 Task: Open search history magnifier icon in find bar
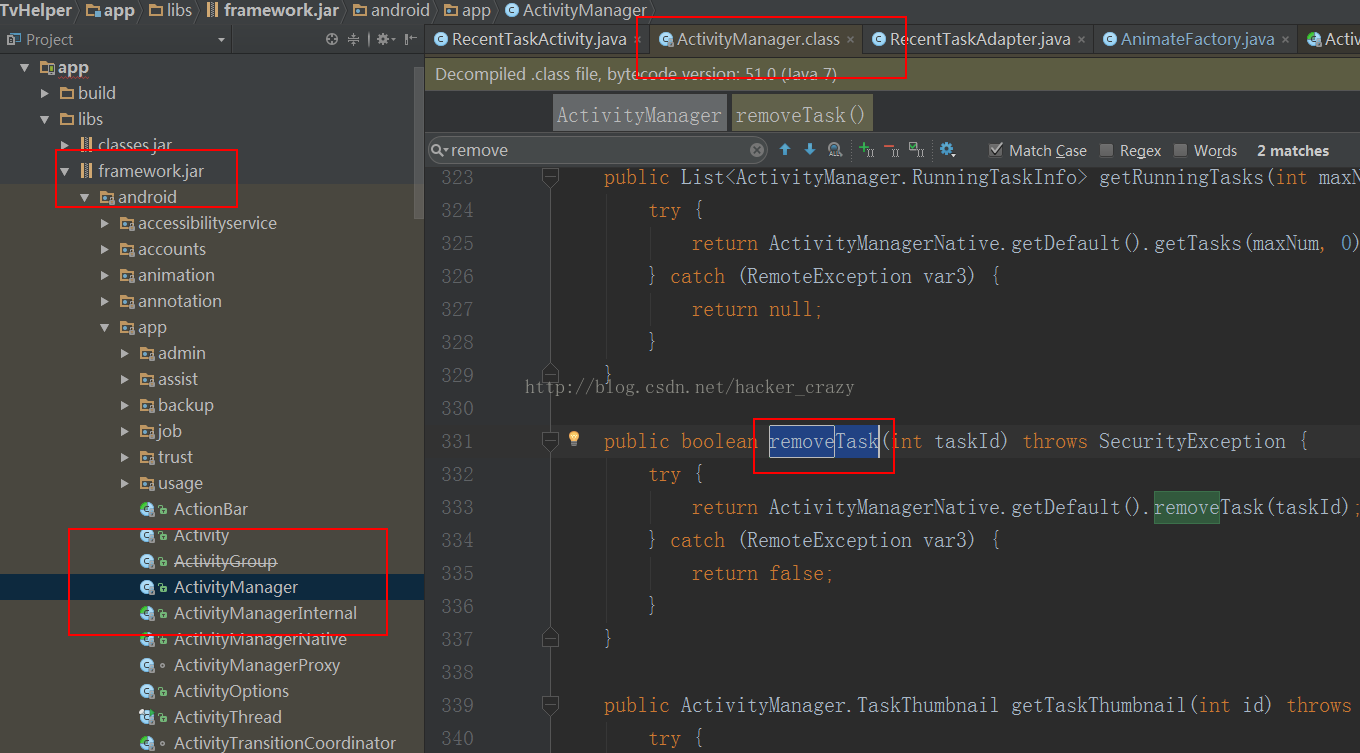click(x=439, y=150)
